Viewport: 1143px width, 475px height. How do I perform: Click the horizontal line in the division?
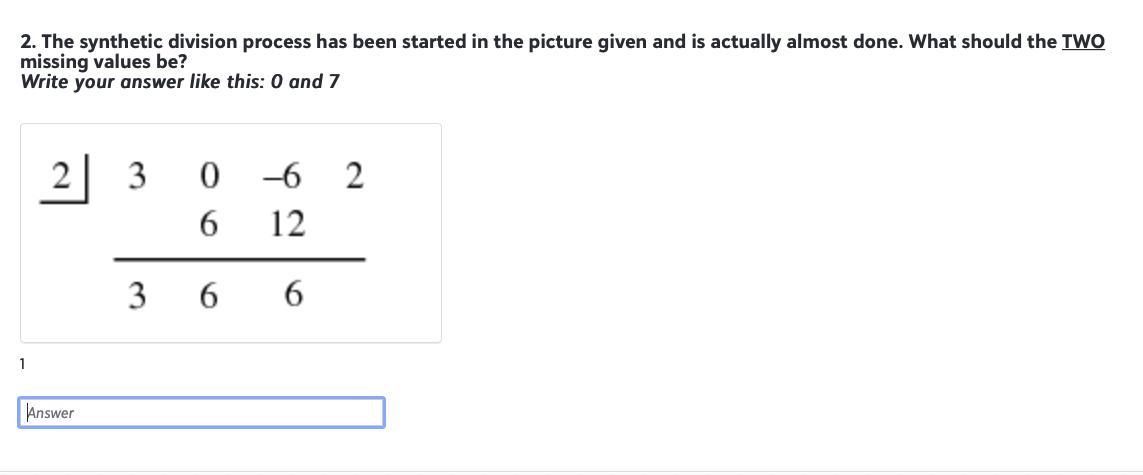[239, 259]
